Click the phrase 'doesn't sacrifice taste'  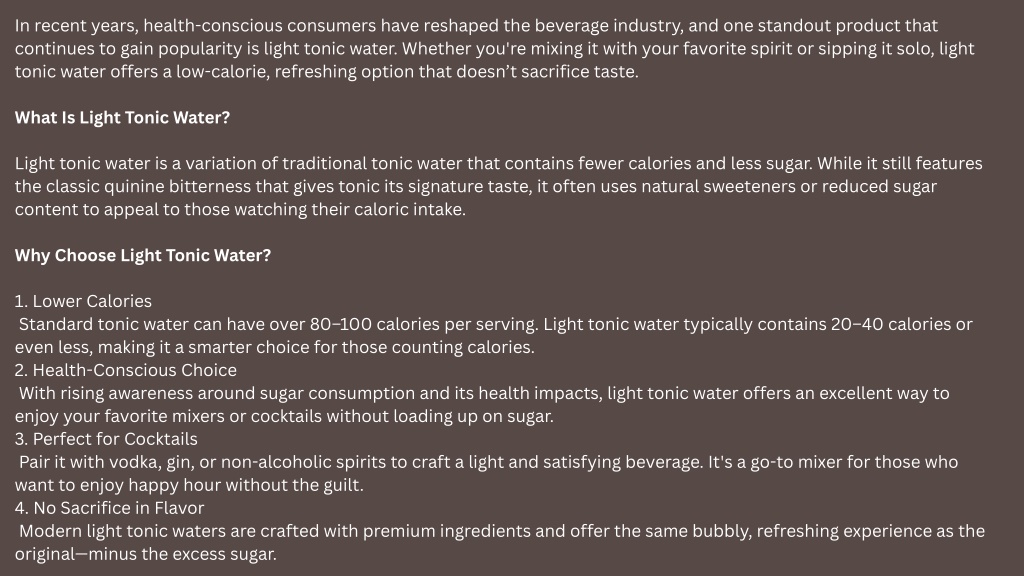[546, 72]
